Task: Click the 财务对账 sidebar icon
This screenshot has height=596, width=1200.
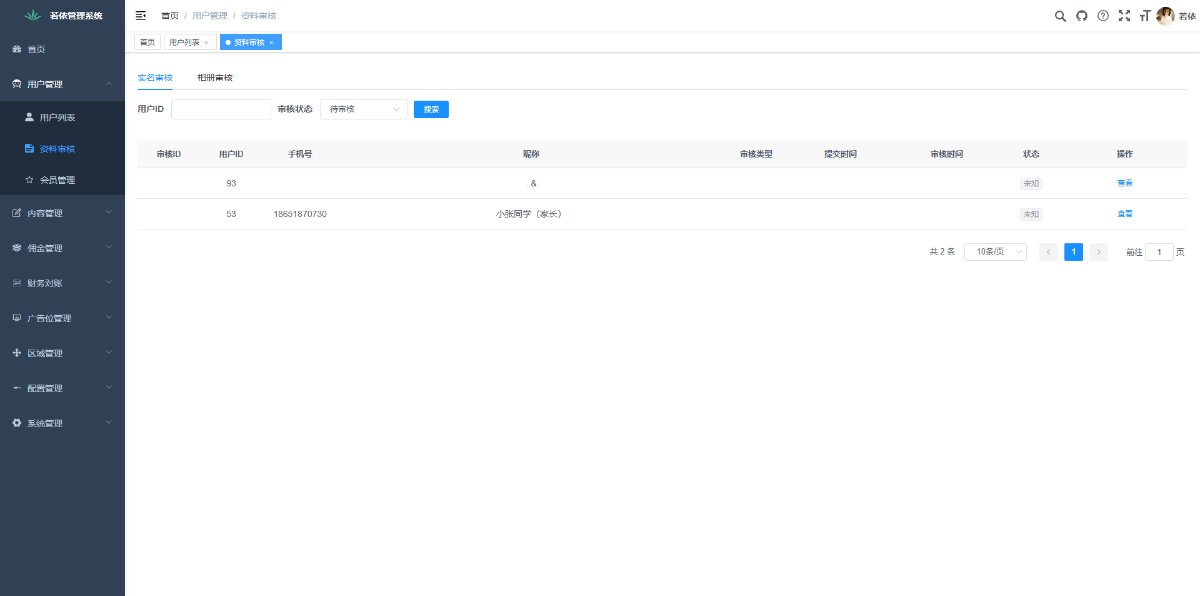Action: coord(16,282)
